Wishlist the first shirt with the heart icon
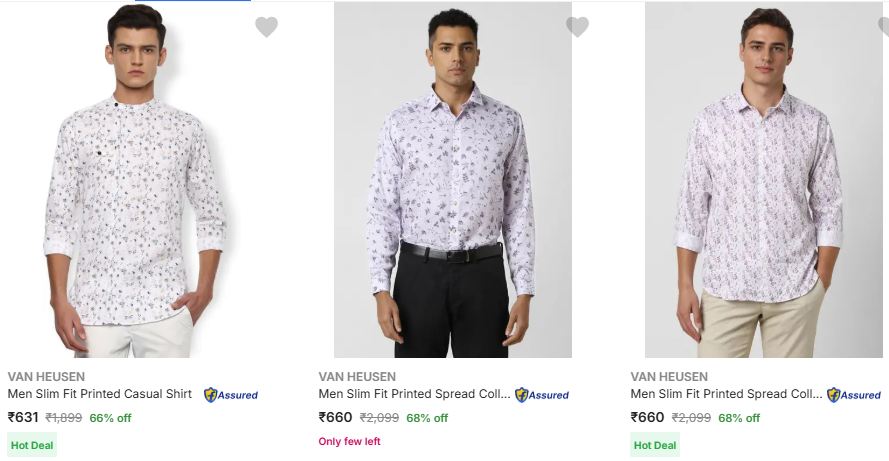Viewport: 889px width, 461px height. (266, 27)
